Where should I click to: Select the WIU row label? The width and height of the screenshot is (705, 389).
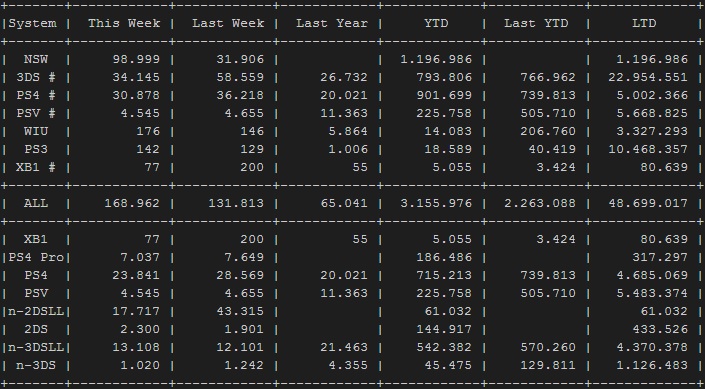(36, 131)
